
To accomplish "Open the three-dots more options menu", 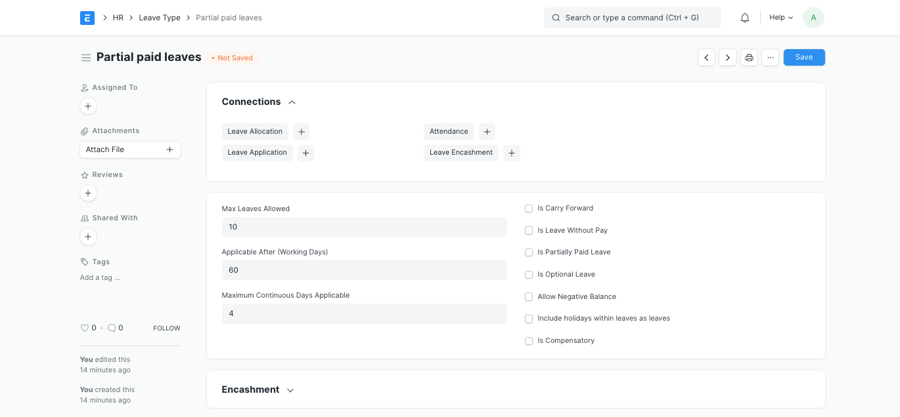I will 770,58.
